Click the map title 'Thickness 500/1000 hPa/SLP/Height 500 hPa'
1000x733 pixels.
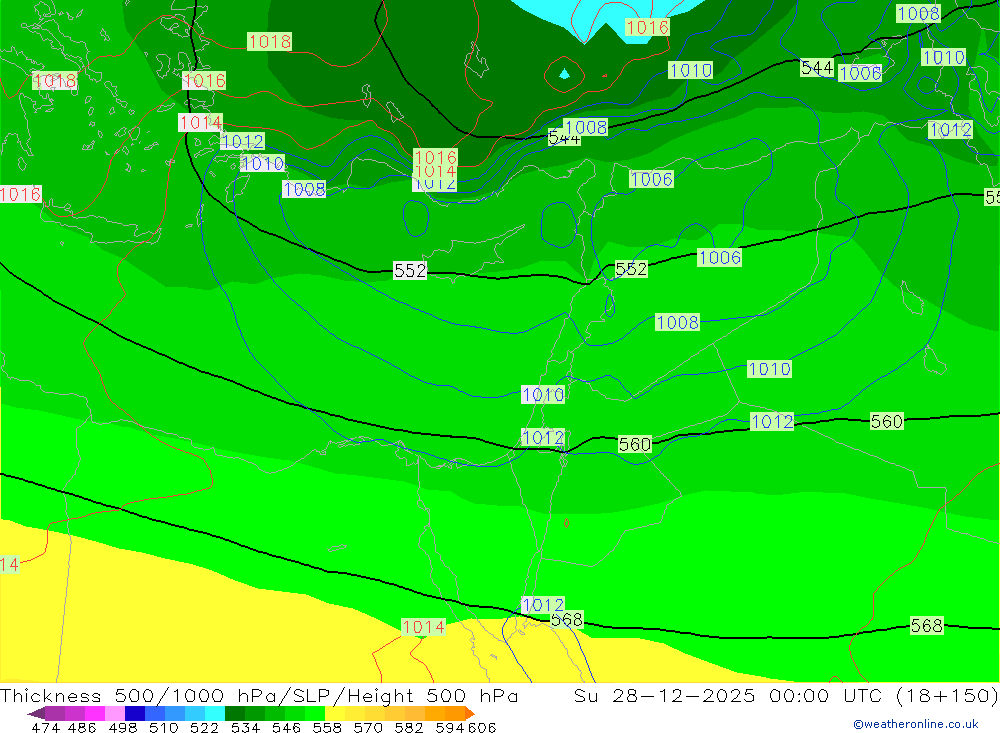[x=259, y=695]
